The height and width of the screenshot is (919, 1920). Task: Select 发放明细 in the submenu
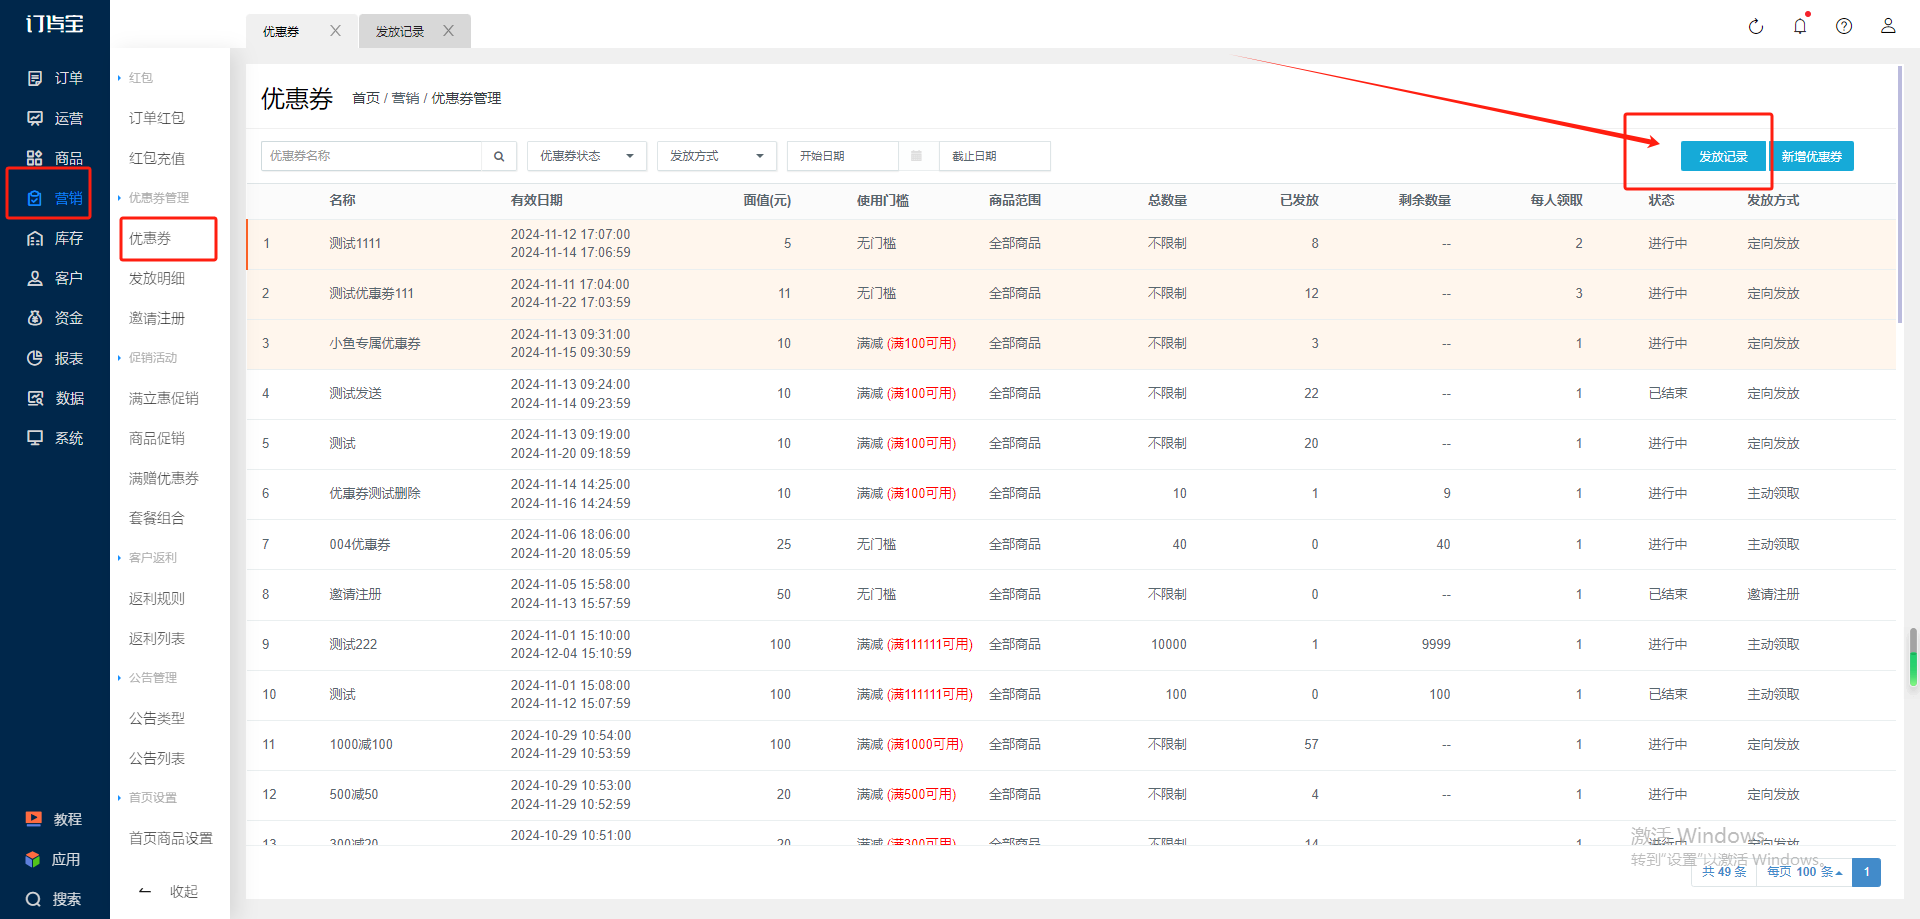point(157,278)
